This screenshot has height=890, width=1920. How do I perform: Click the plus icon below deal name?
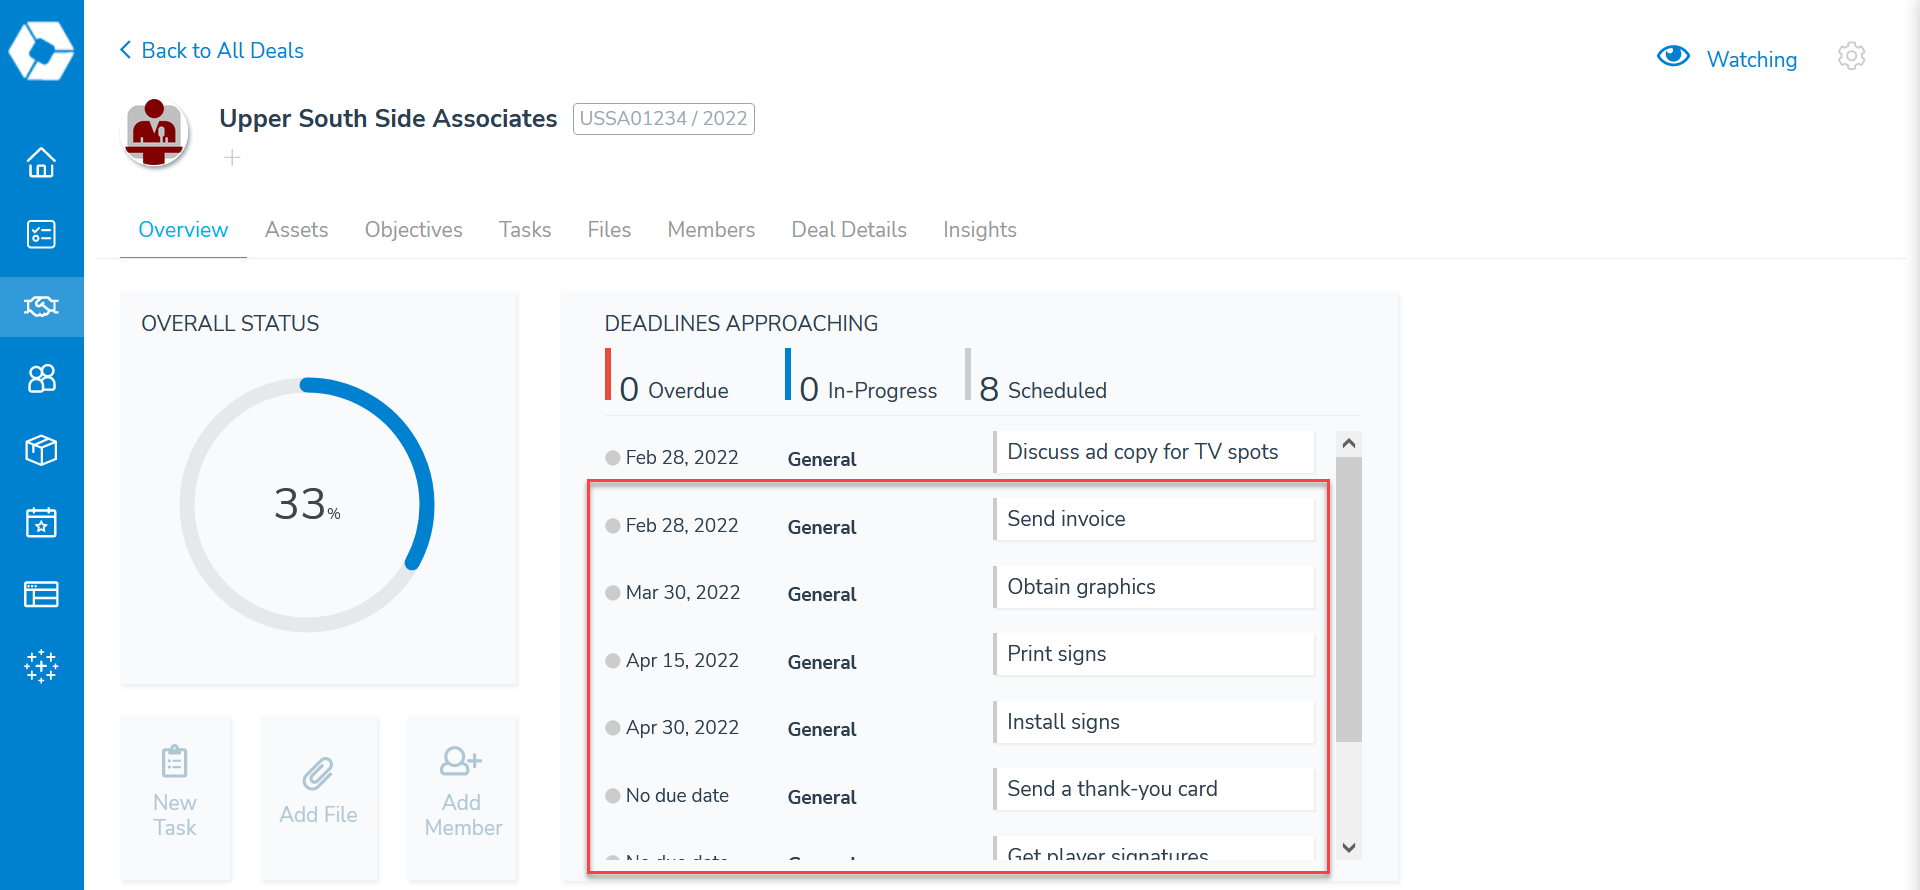[x=232, y=158]
